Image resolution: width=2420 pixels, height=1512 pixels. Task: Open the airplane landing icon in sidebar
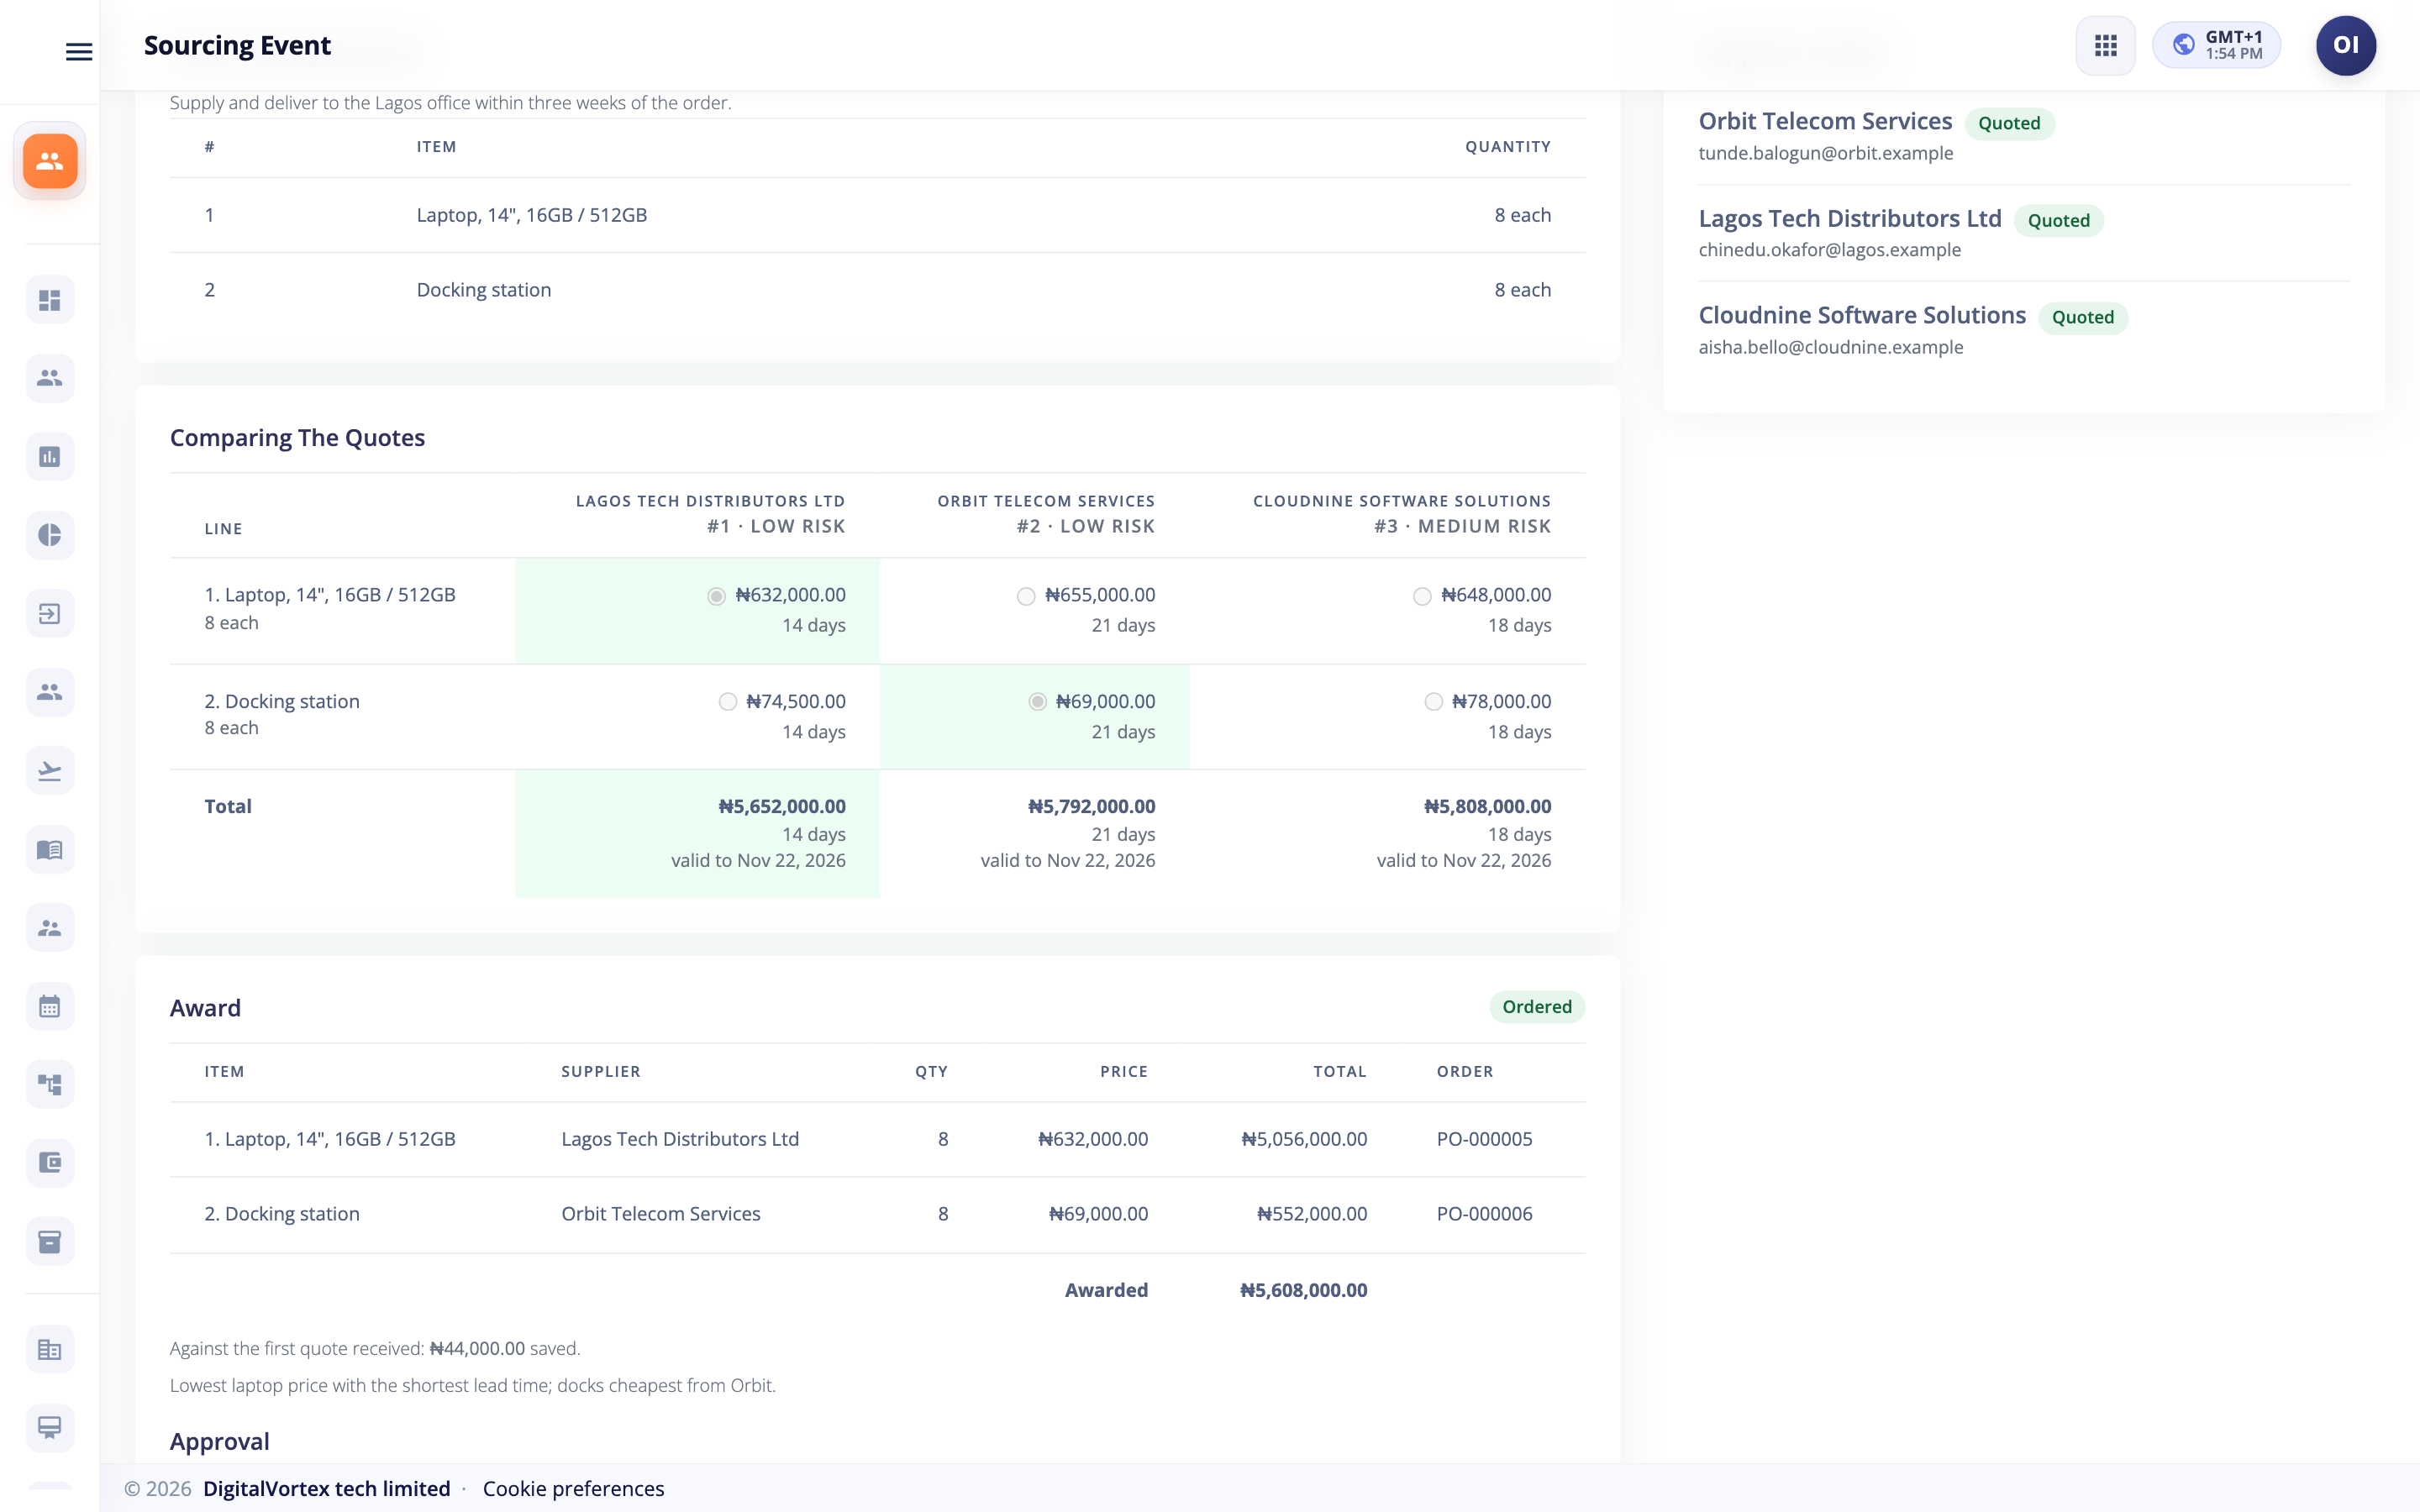click(x=50, y=771)
